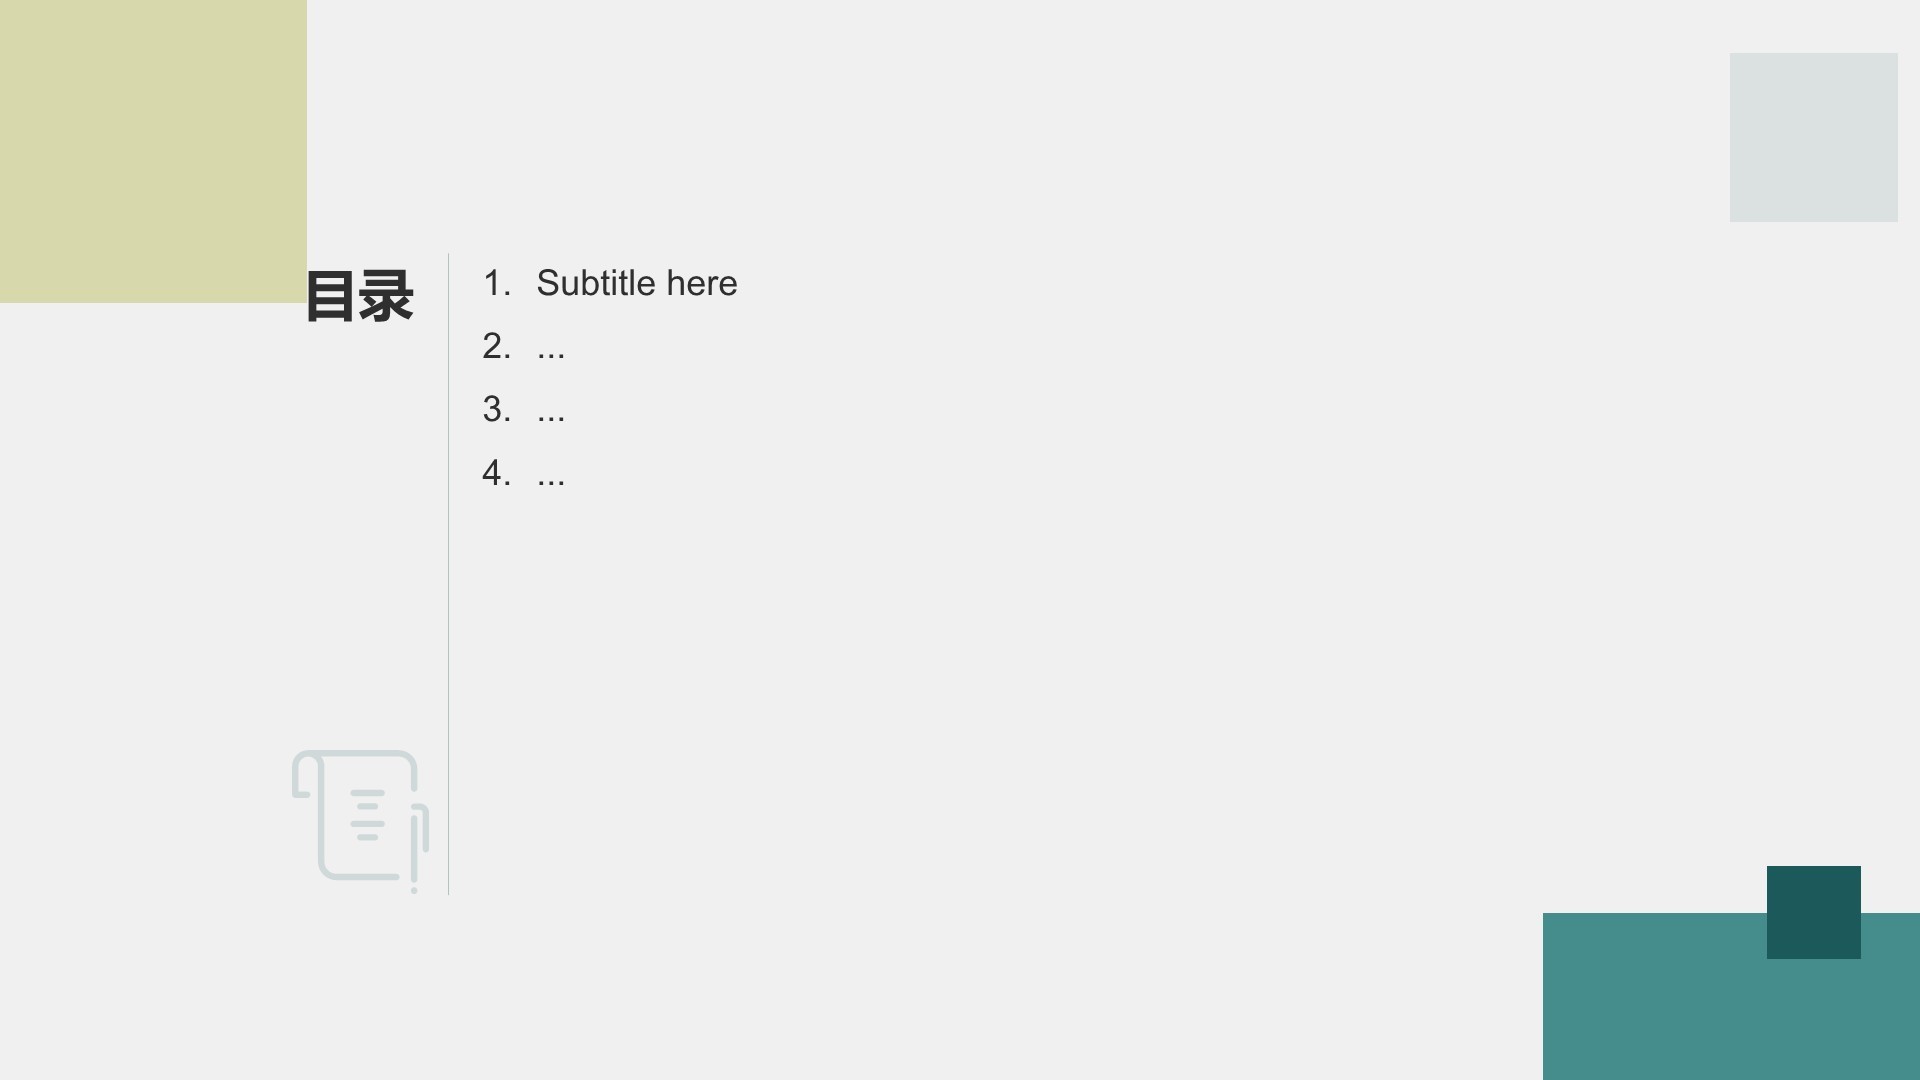Click the dark teal small square
This screenshot has width=1920, height=1080.
[x=1813, y=912]
